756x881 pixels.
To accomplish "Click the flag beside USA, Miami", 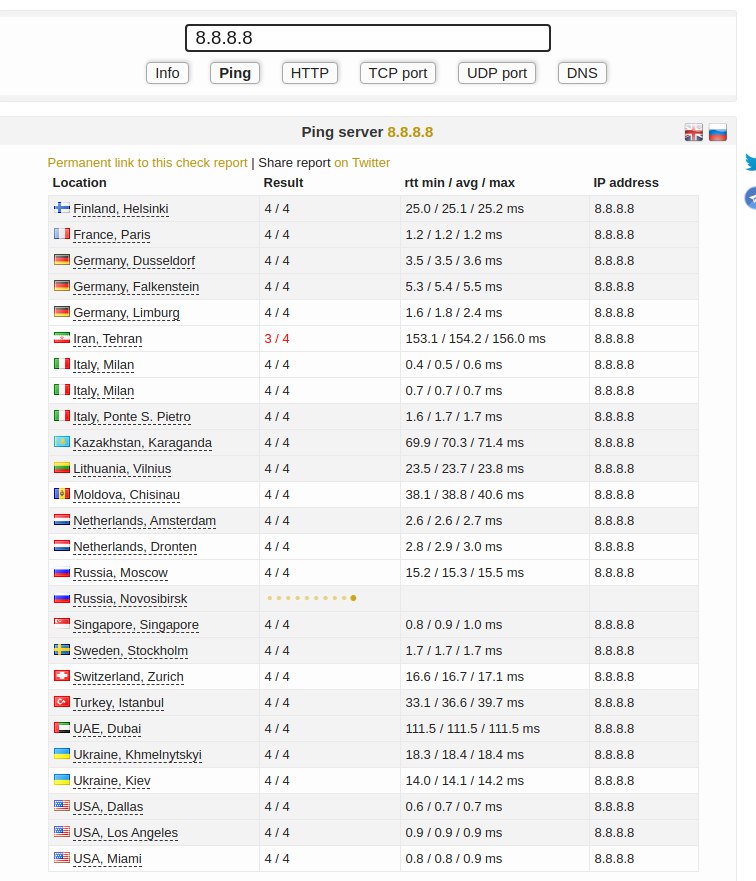I will pos(62,858).
